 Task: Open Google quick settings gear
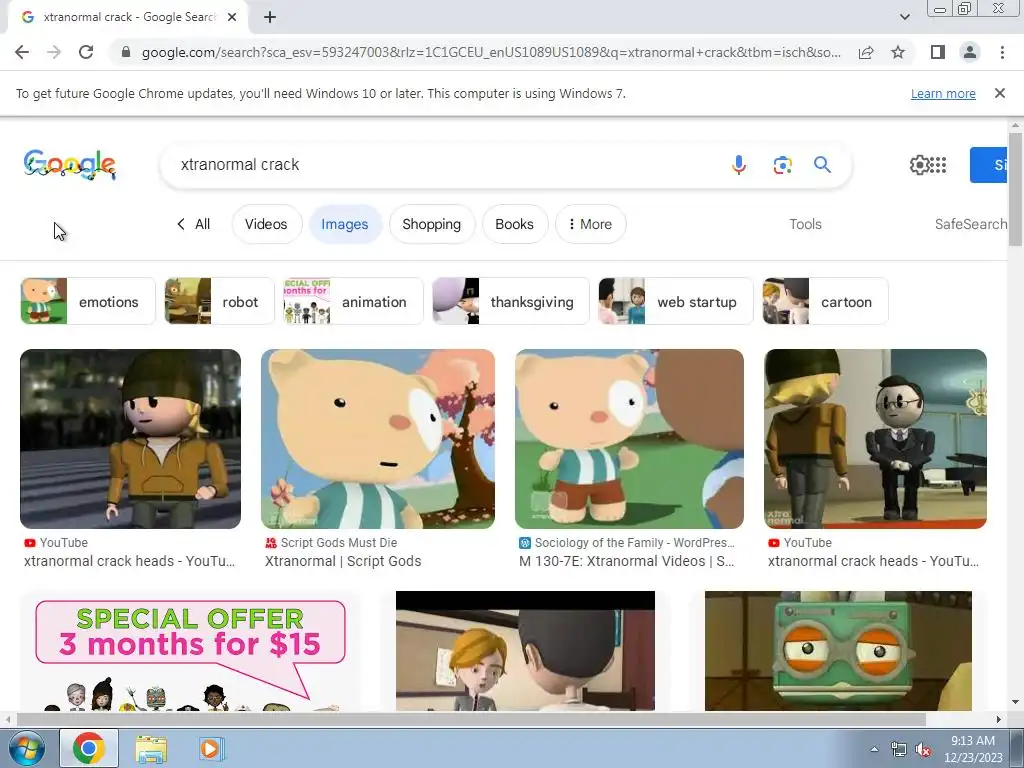point(919,165)
